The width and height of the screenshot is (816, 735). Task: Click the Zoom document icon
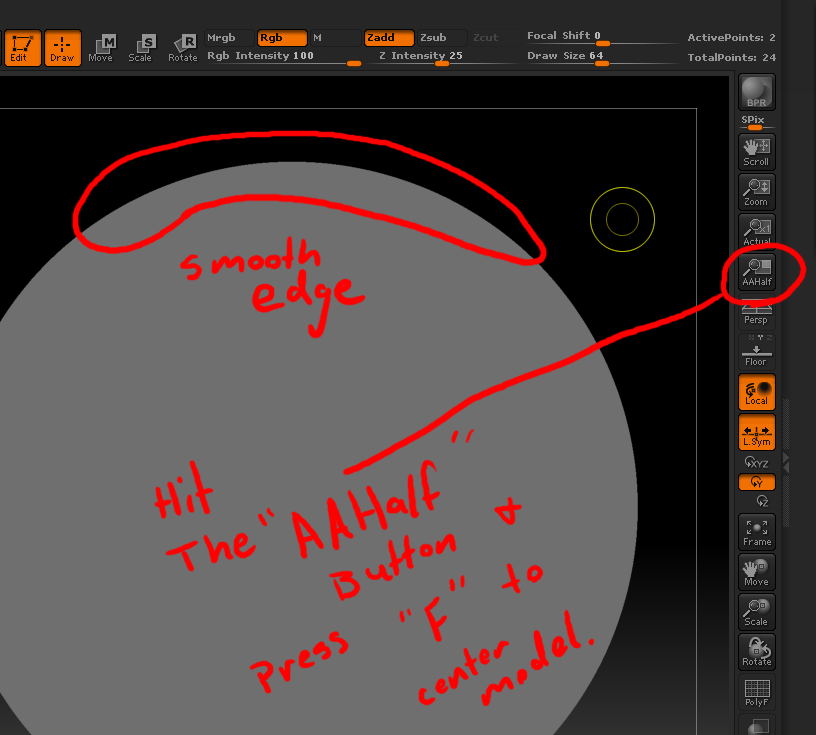click(757, 192)
